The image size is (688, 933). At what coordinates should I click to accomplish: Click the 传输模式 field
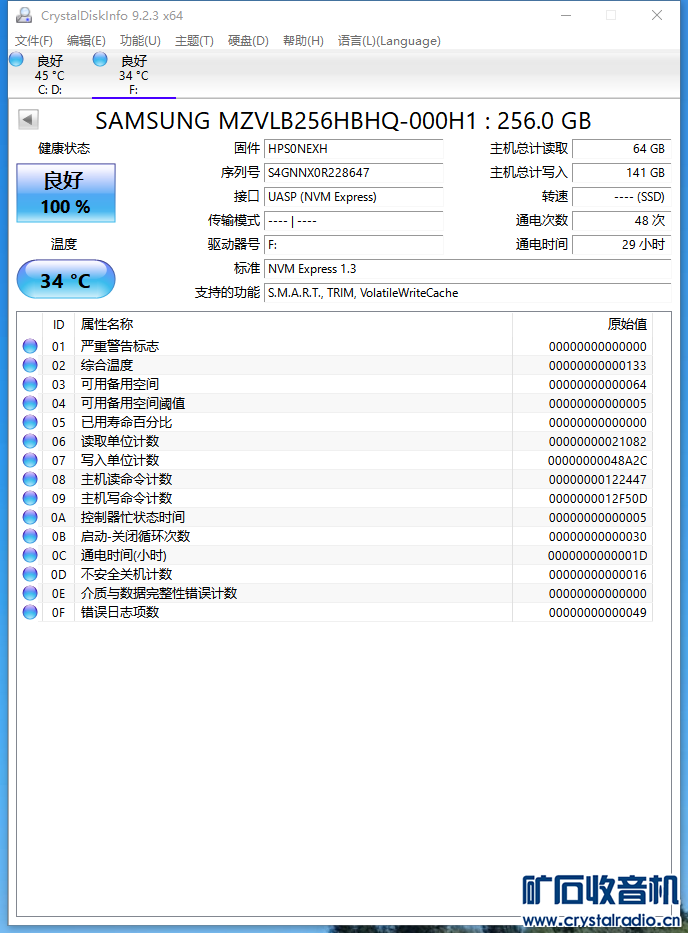pyautogui.click(x=354, y=221)
